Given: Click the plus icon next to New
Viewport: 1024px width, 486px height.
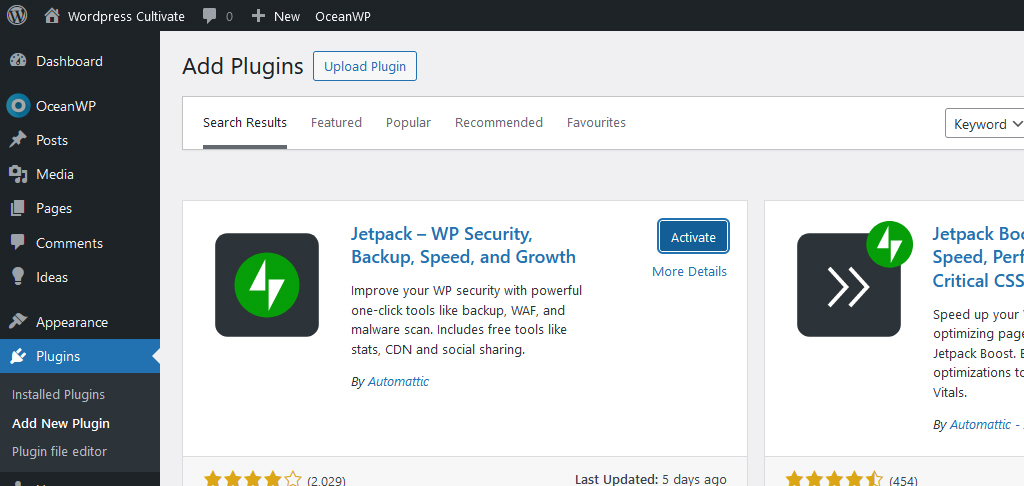Looking at the screenshot, I should click(259, 16).
